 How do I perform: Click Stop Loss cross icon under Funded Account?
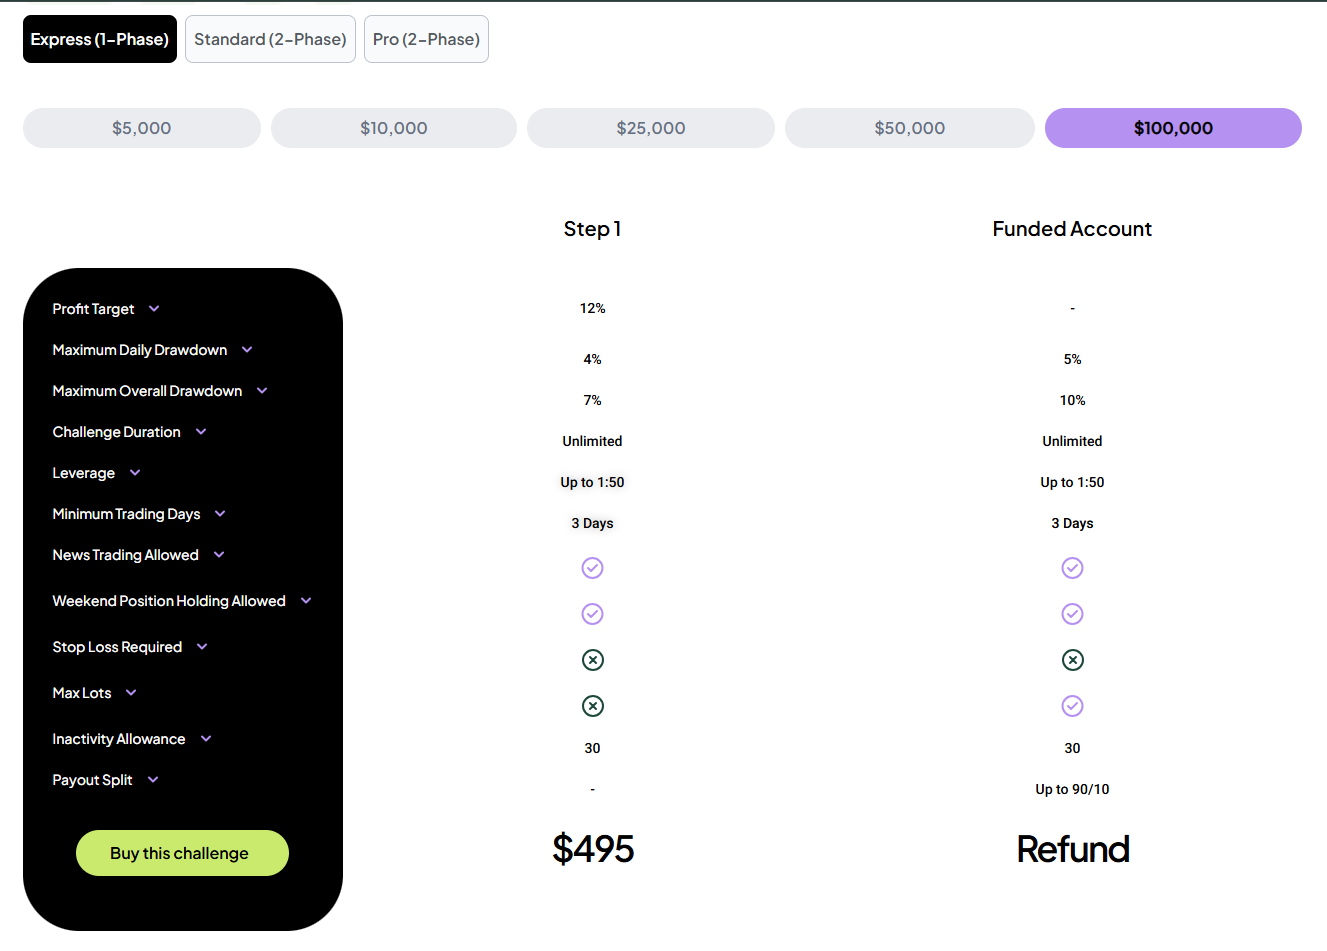[x=1072, y=660]
